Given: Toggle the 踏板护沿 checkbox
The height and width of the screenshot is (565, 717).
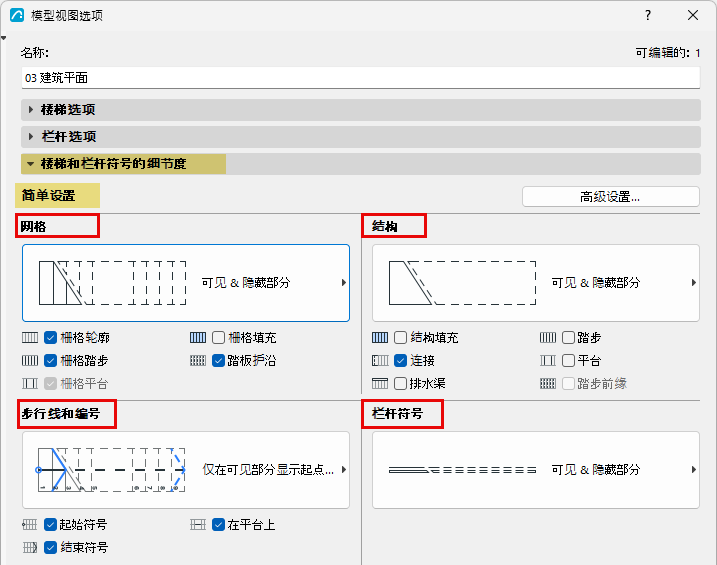Looking at the screenshot, I should point(218,361).
